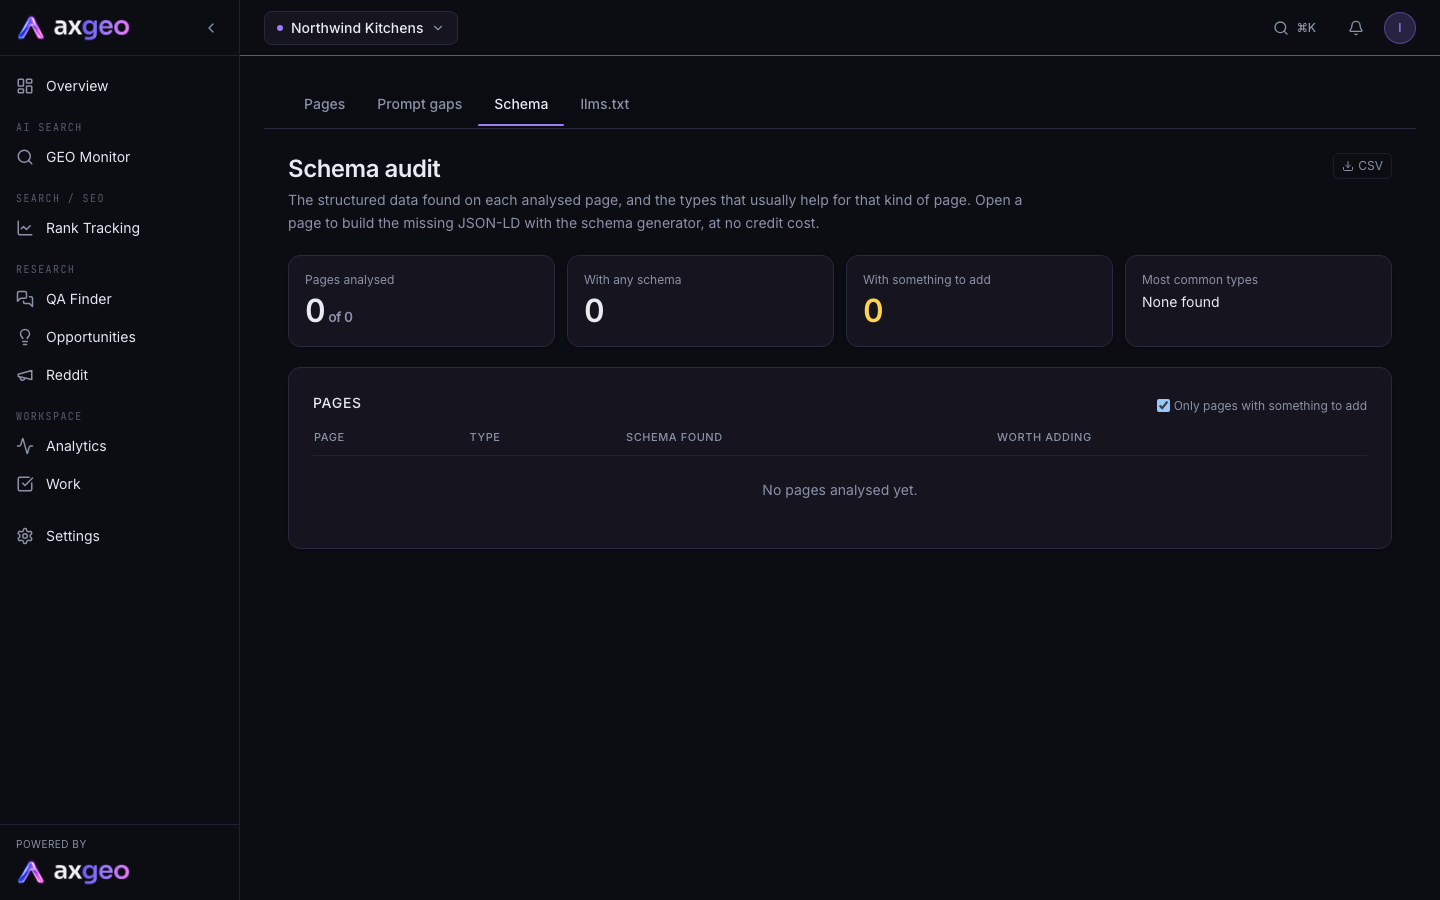
Task: Click the TYPE column header
Action: coord(485,437)
